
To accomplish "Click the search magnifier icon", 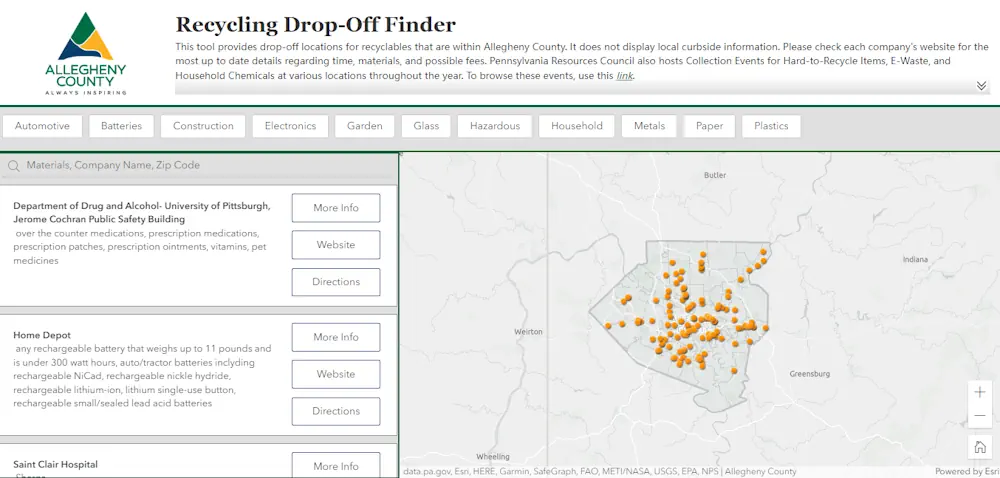I will tap(14, 166).
